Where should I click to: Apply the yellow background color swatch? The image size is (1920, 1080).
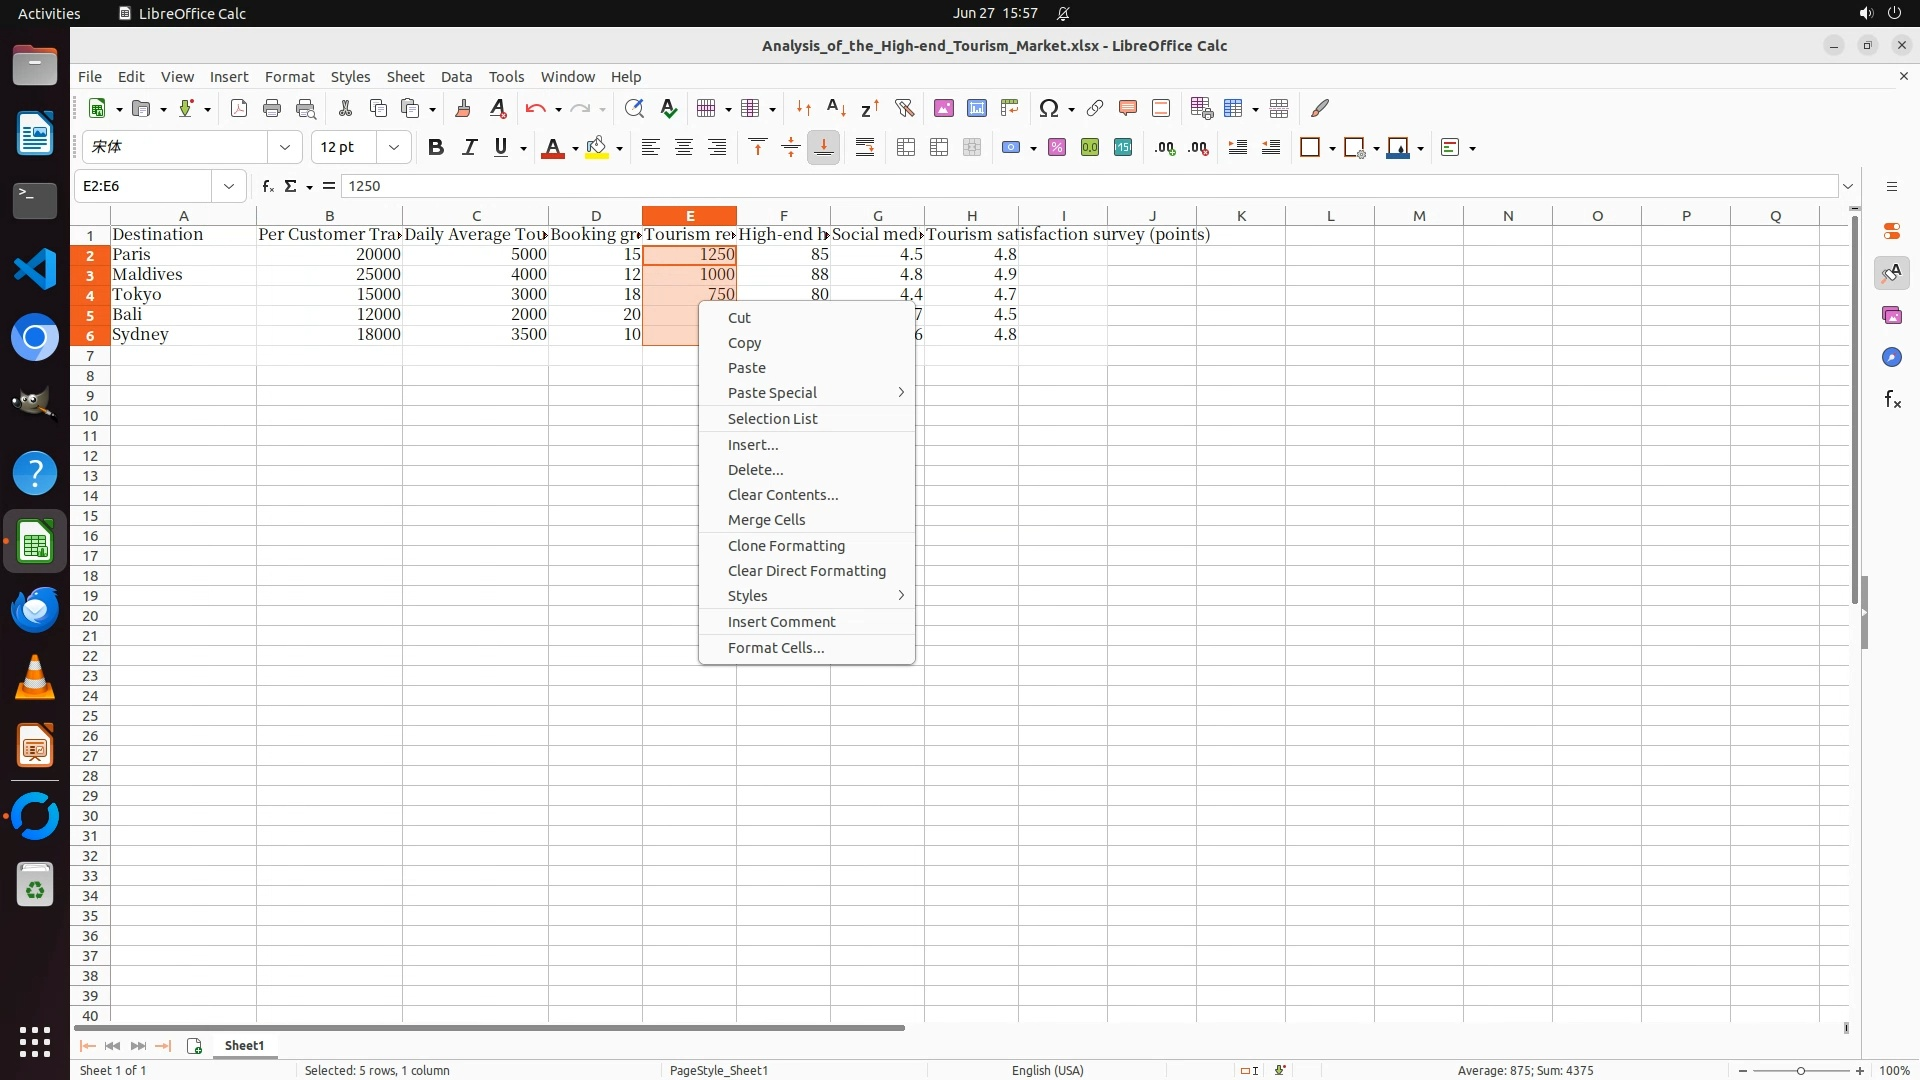point(597,148)
